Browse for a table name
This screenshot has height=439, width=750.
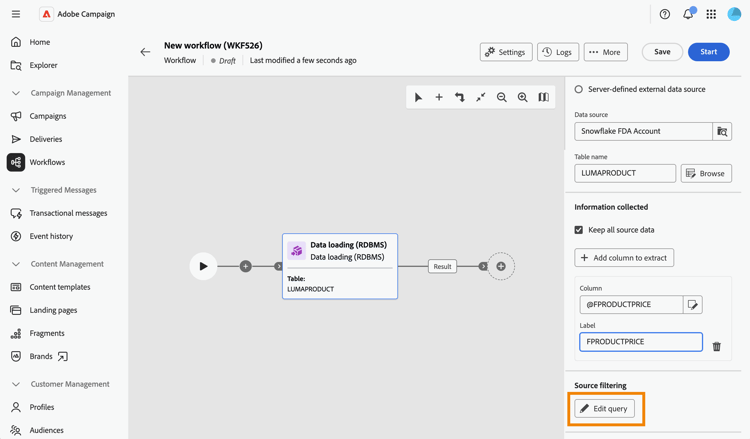pos(706,174)
